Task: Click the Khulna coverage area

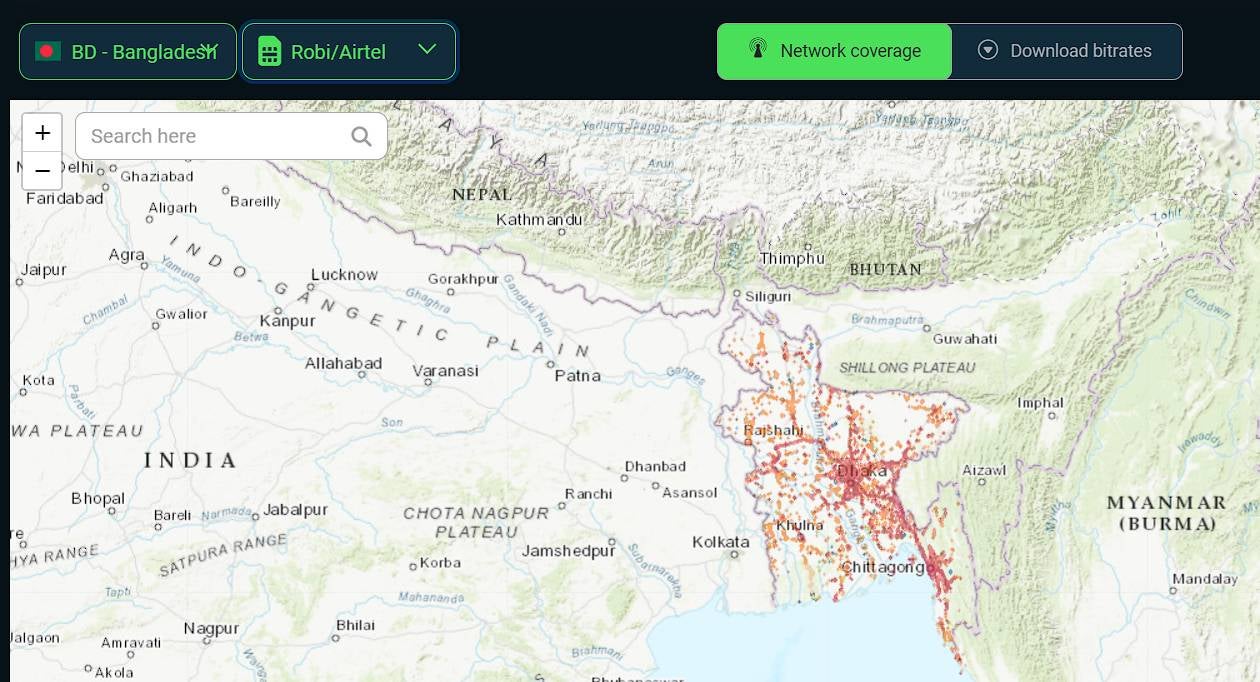Action: coord(799,525)
